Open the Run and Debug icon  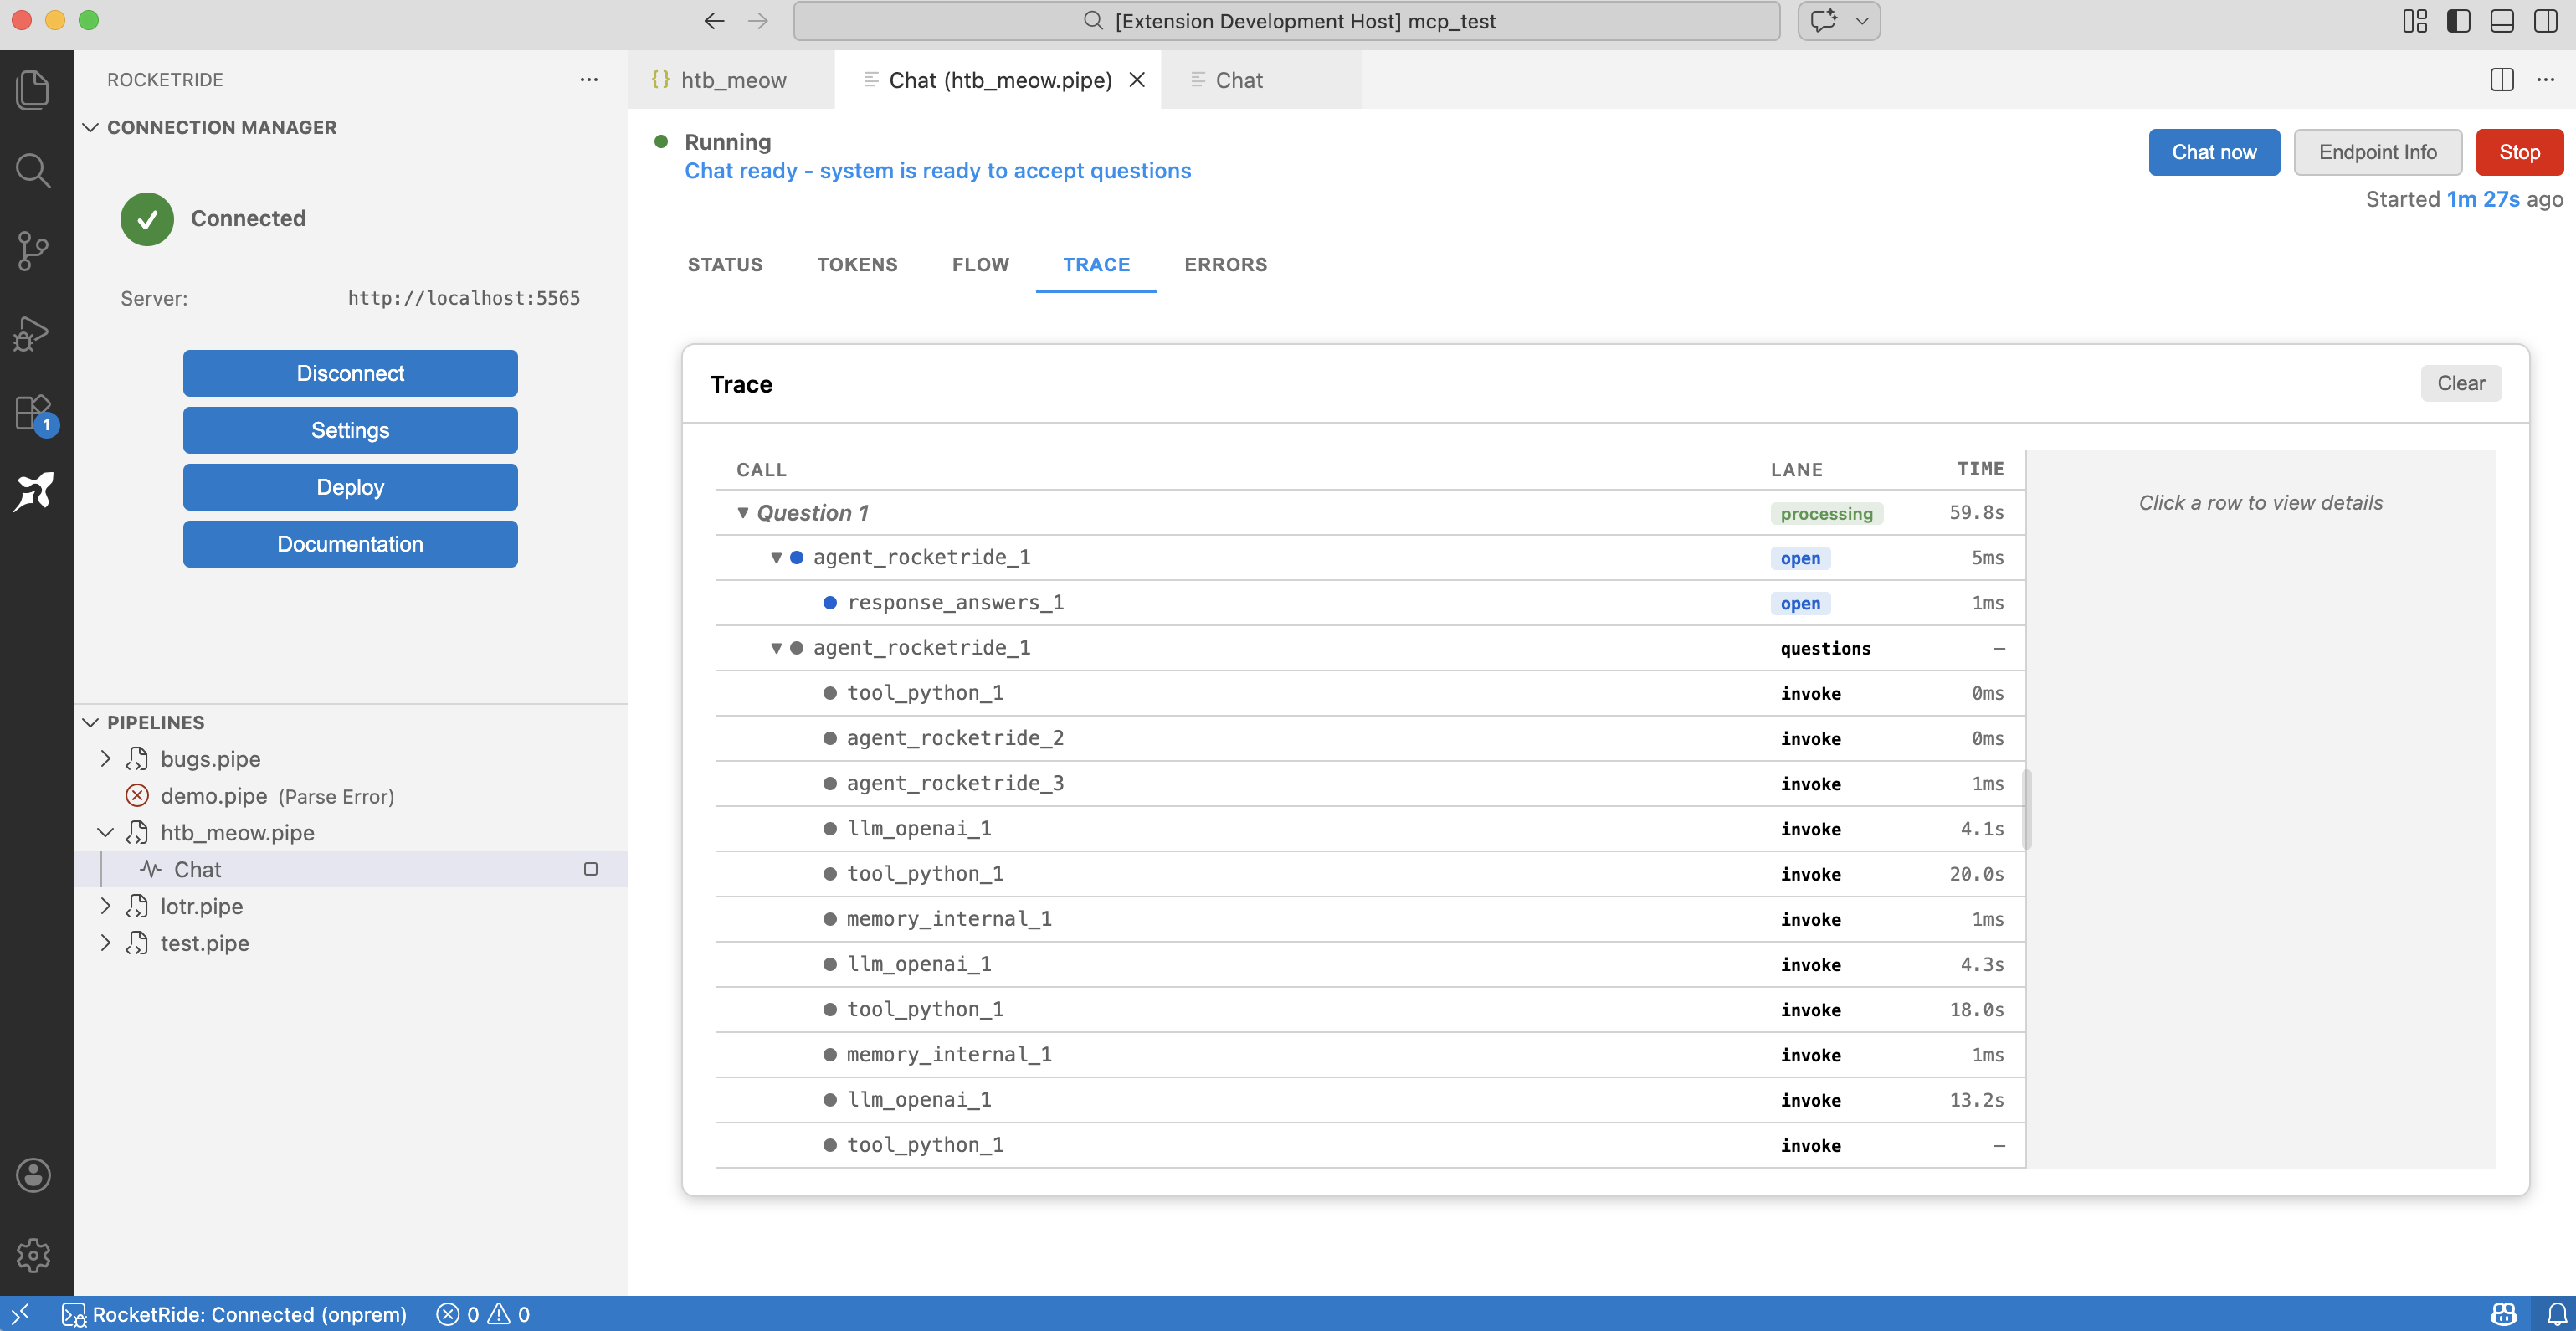click(x=33, y=333)
